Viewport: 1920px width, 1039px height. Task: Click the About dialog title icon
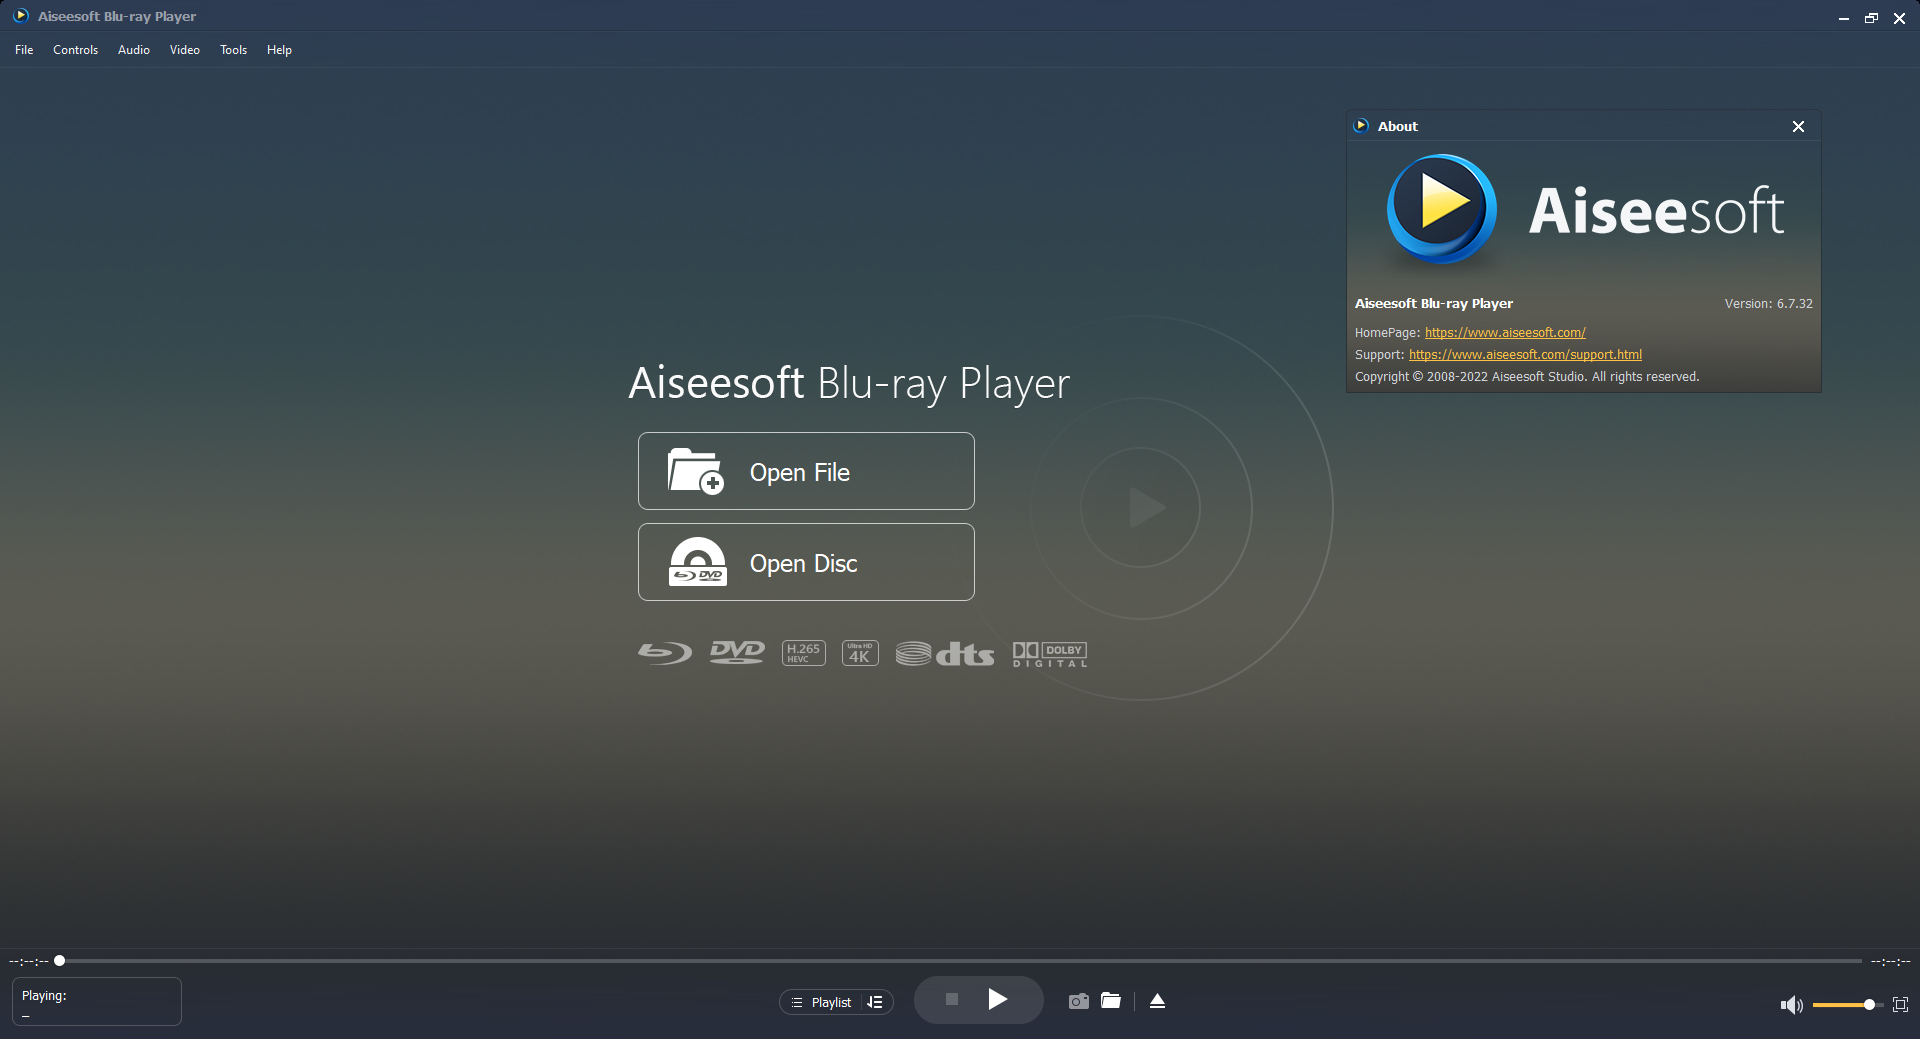1361,126
